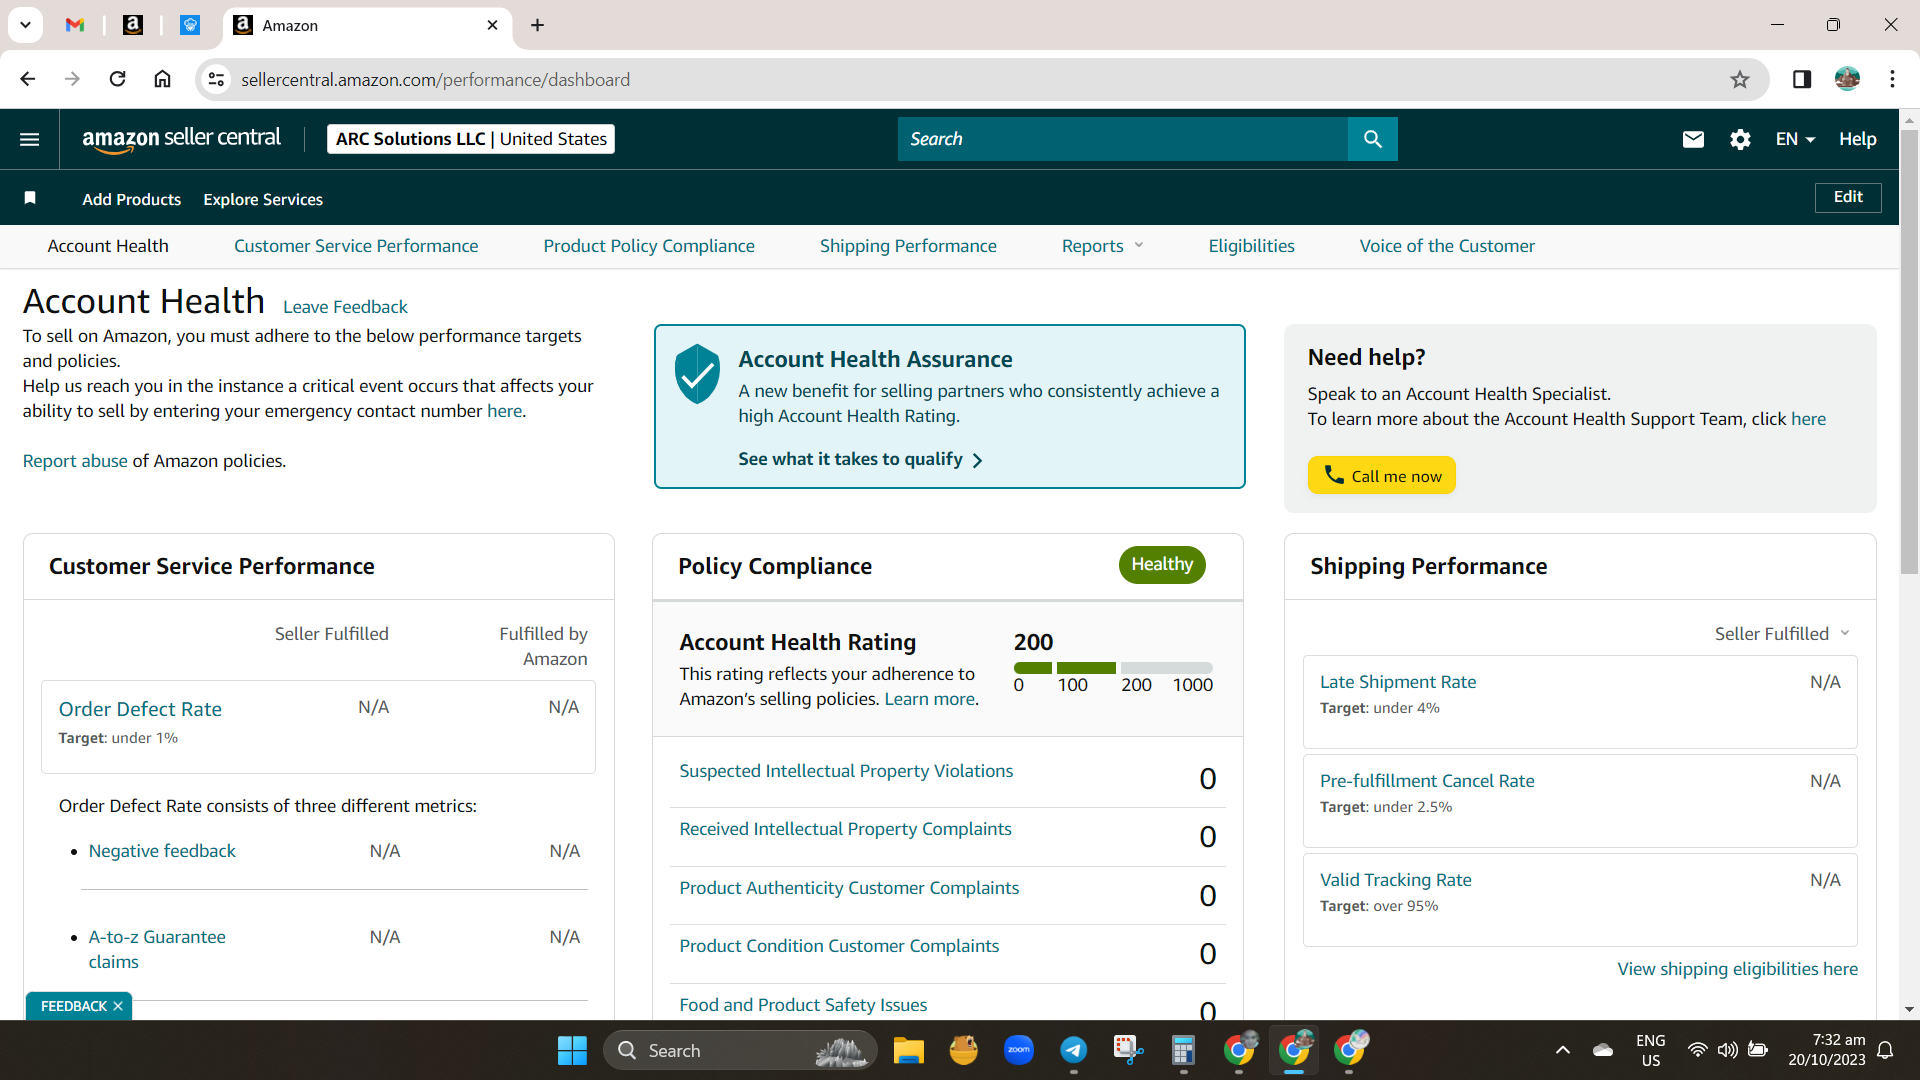The image size is (1920, 1080).
Task: Open the Chrome profile avatar
Action: (1847, 79)
